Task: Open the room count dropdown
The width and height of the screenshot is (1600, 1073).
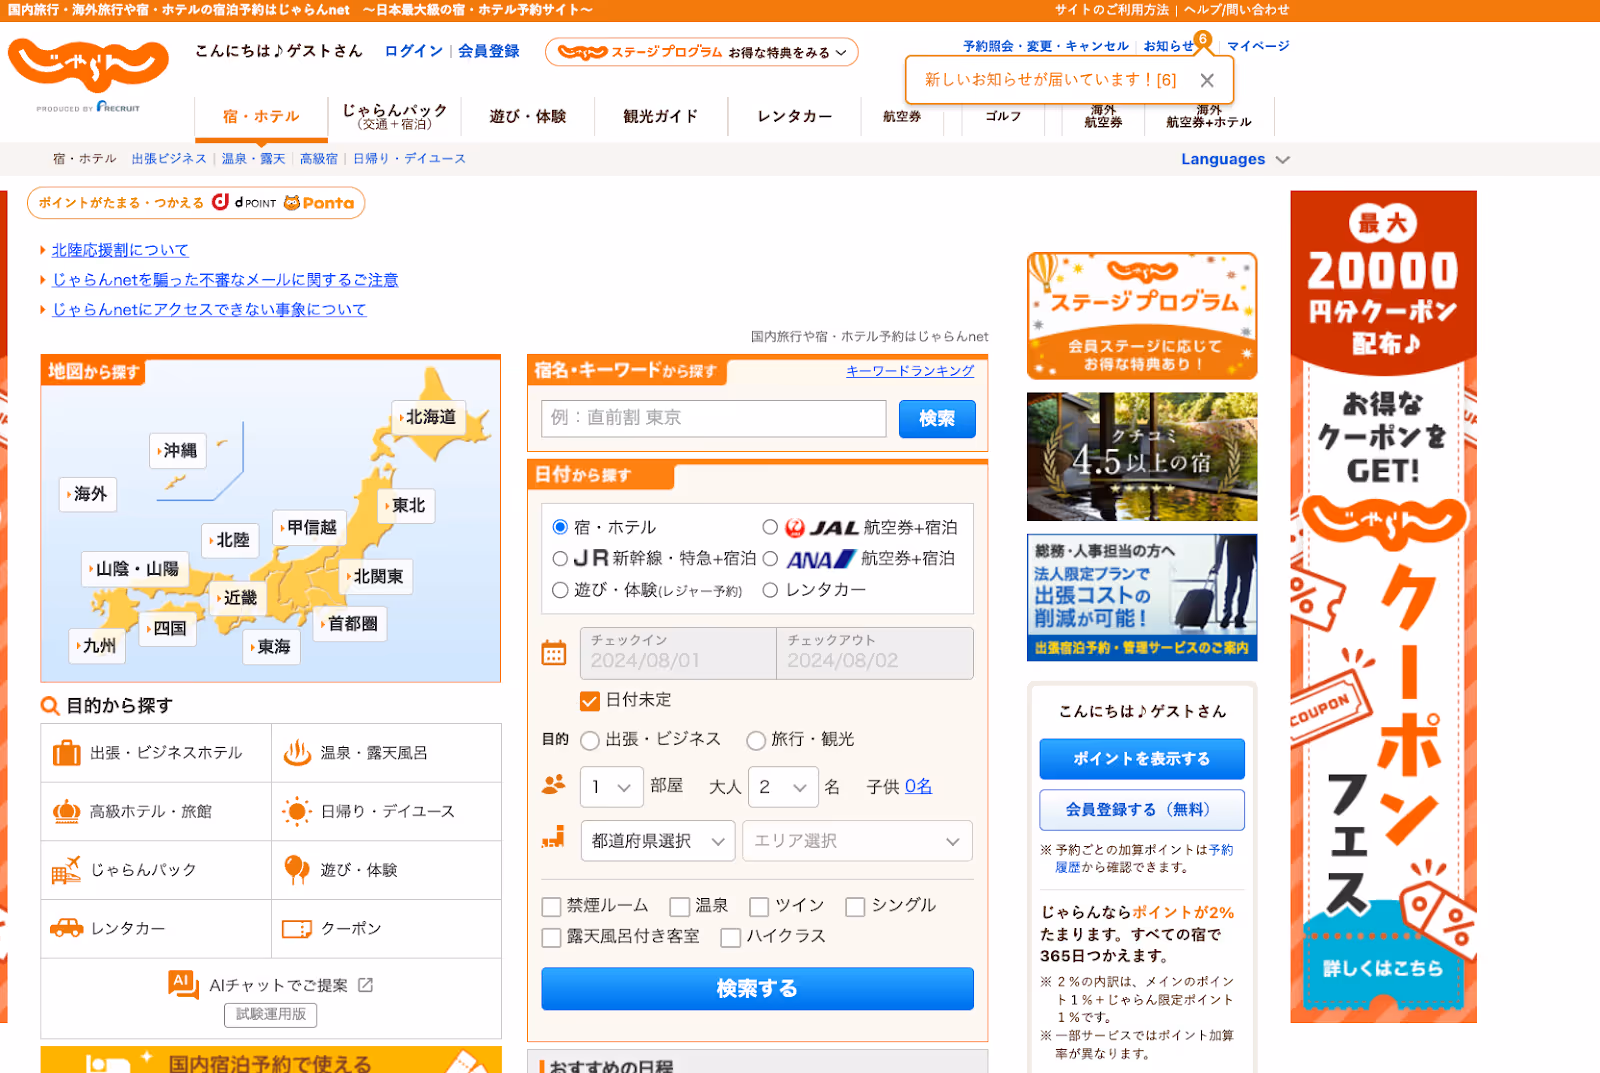Action: click(612, 787)
